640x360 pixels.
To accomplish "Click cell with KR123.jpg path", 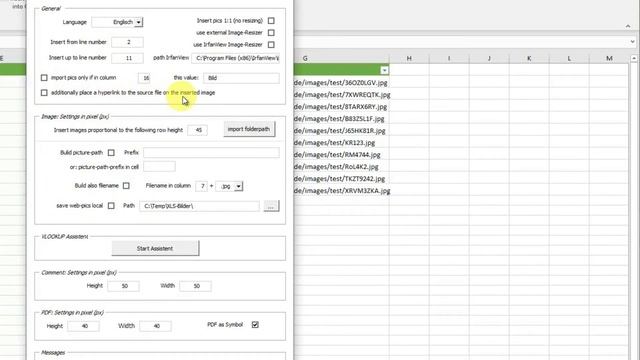I will click(341, 143).
